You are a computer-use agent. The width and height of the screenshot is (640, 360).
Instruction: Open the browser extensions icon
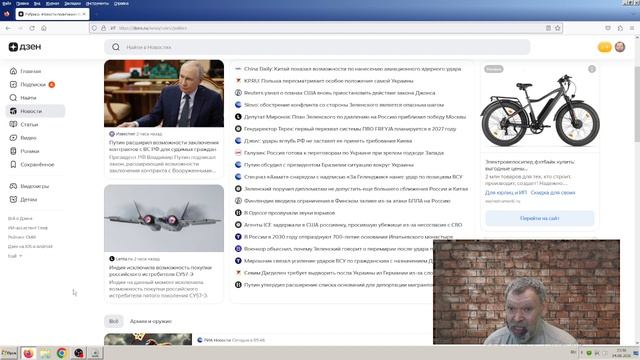620,28
